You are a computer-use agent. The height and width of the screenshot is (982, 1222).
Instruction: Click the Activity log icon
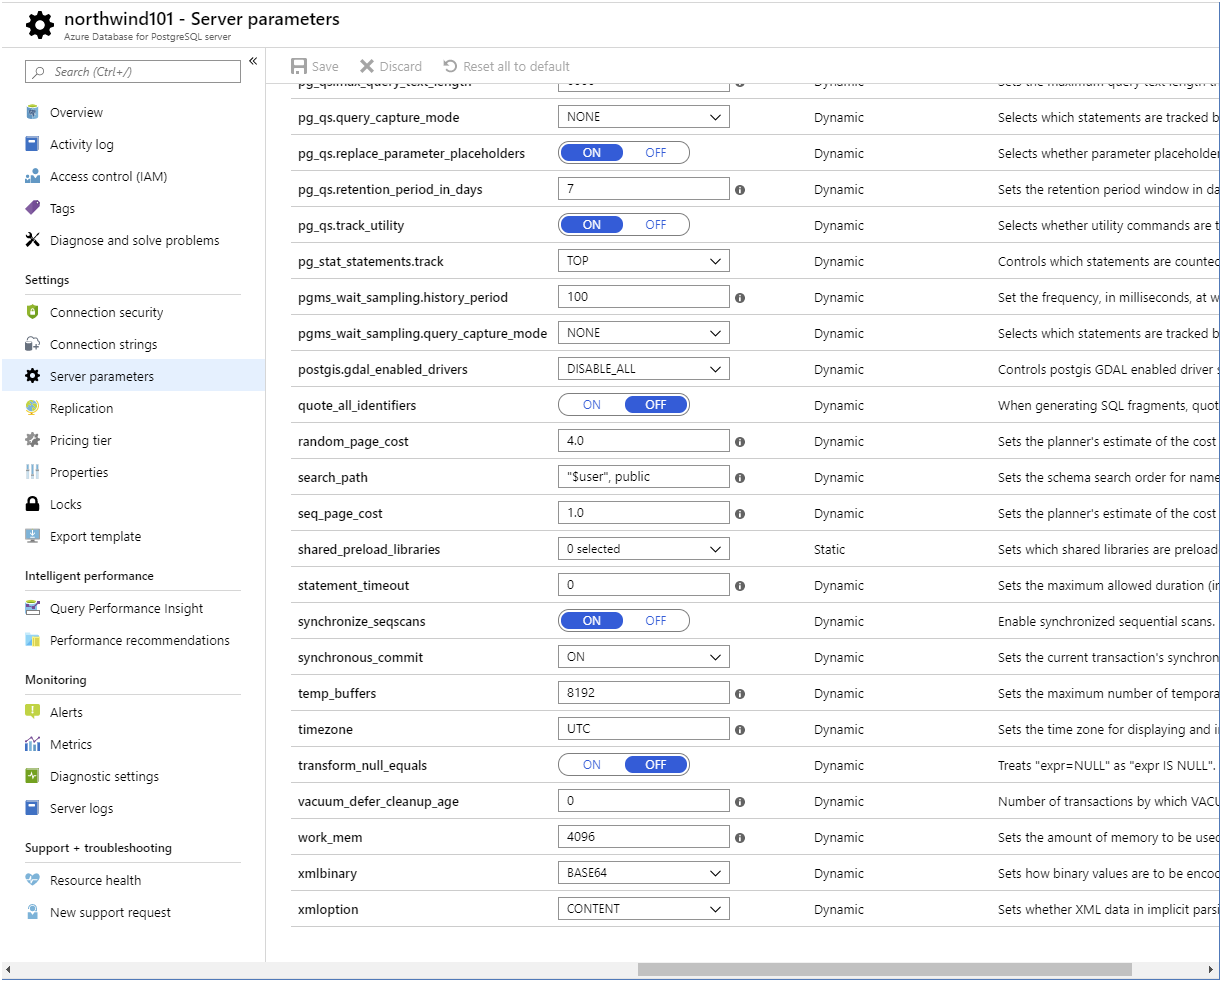(33, 144)
